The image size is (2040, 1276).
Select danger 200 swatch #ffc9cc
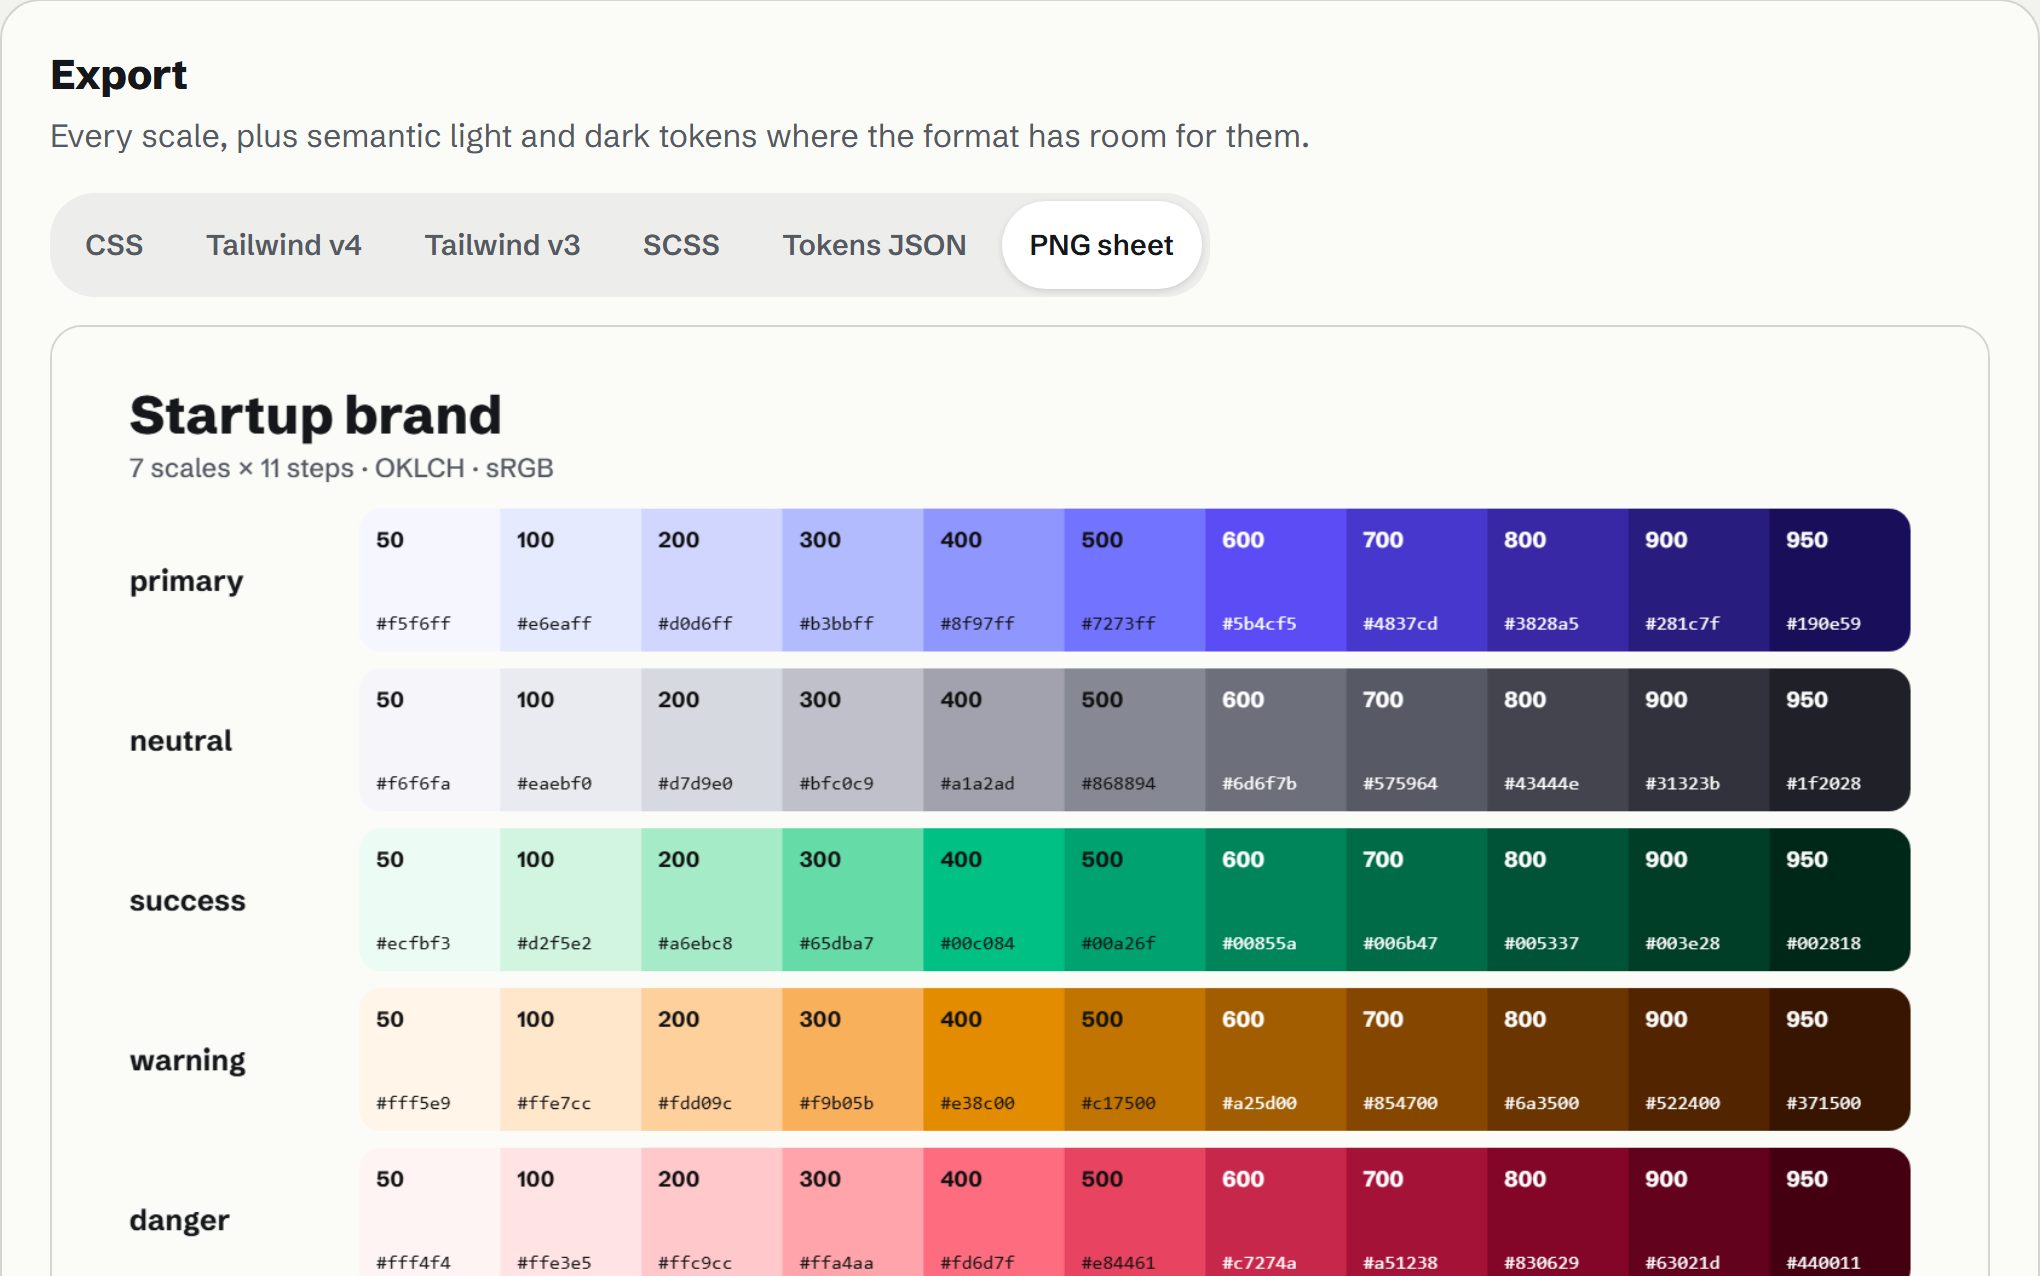pos(712,1212)
